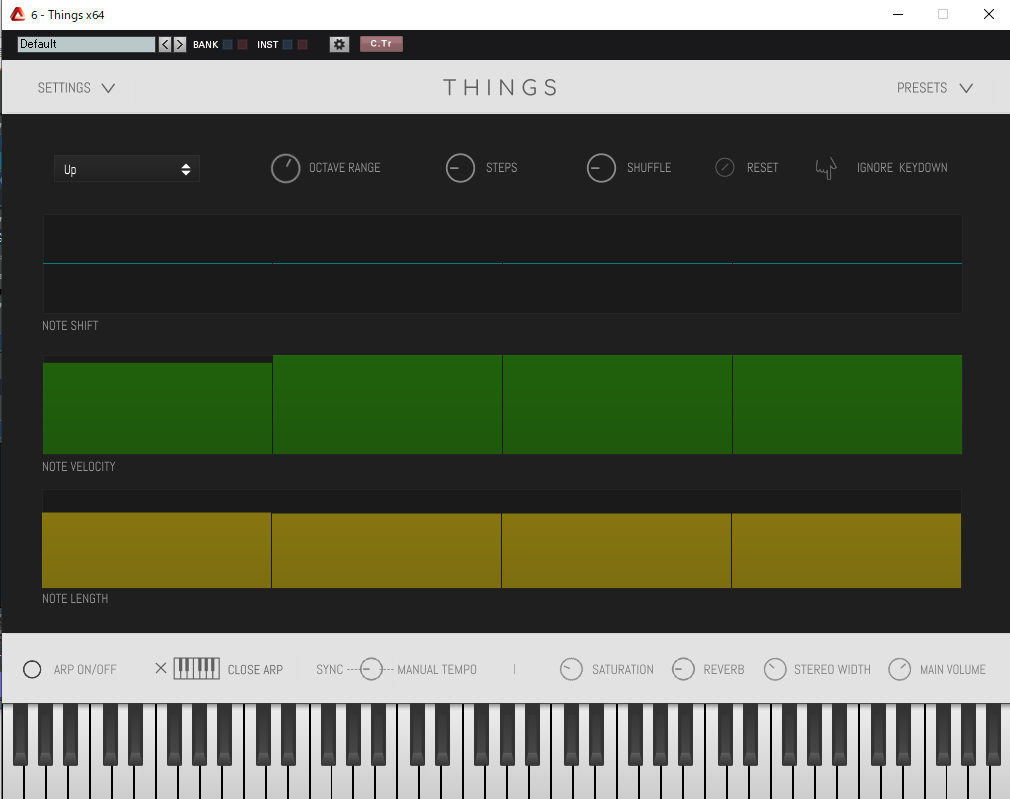This screenshot has height=799, width=1010.
Task: Click the THINGS title
Action: 500,88
